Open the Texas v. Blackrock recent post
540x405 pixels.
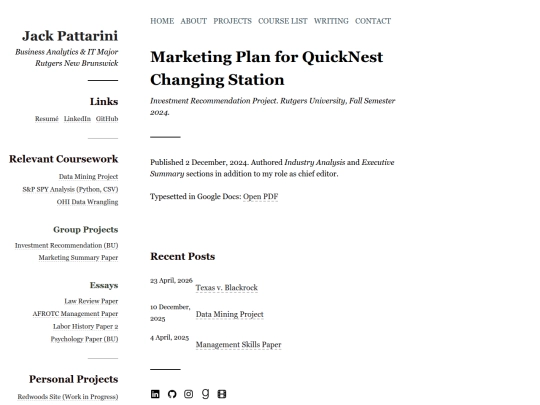[227, 288]
